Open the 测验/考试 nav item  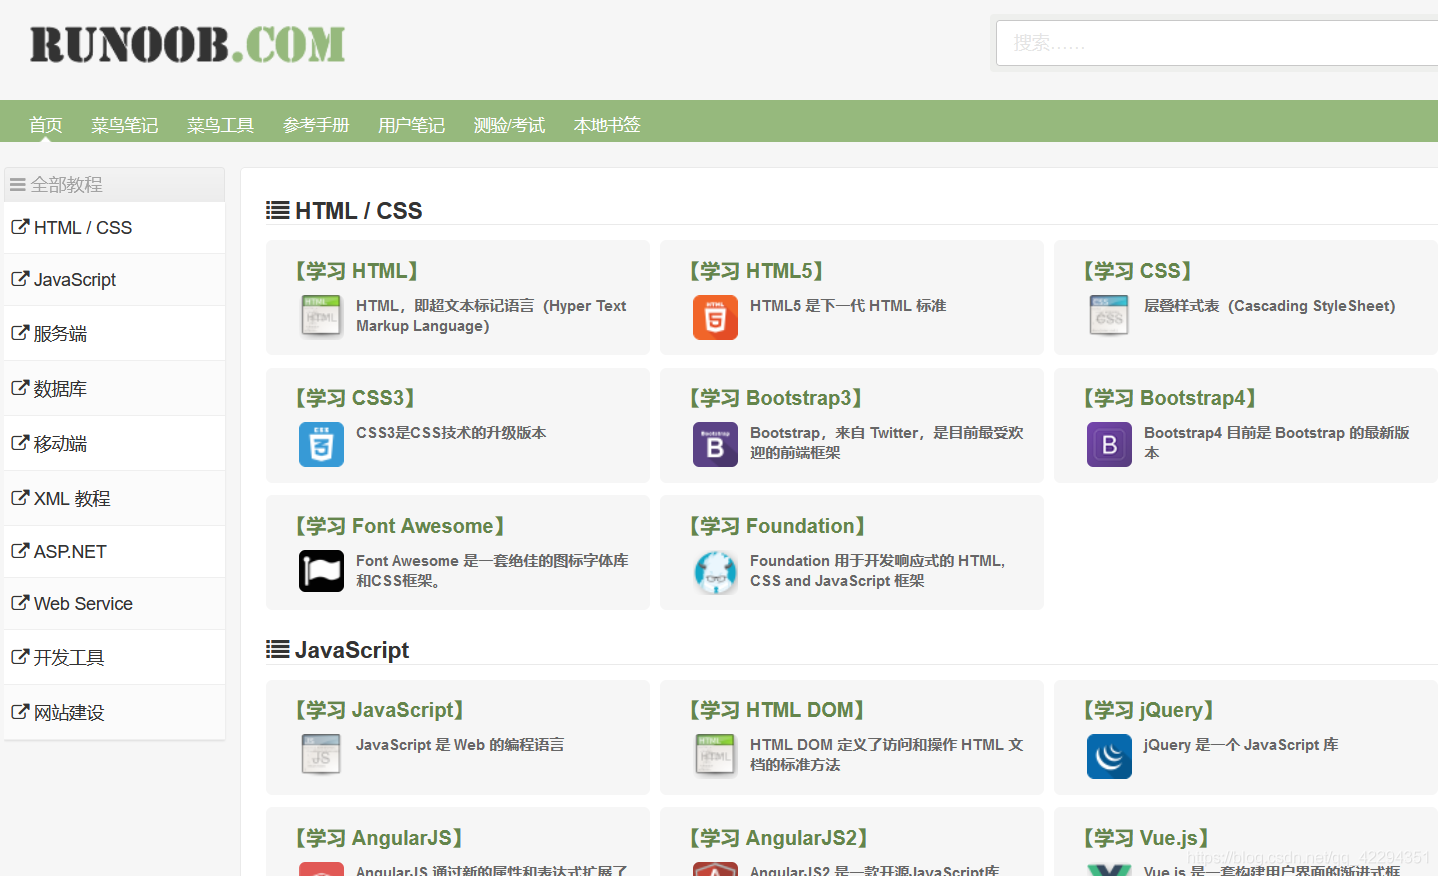(x=510, y=125)
